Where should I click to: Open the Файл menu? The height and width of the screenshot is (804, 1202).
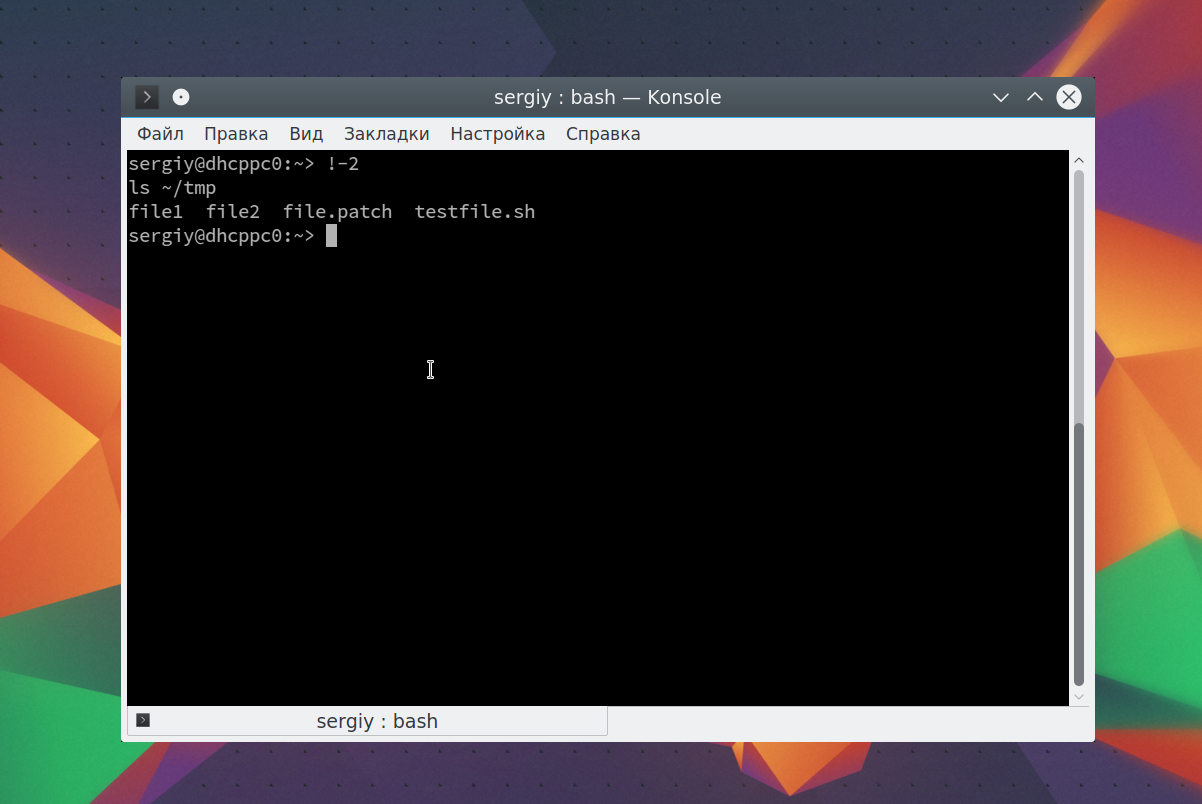160,134
